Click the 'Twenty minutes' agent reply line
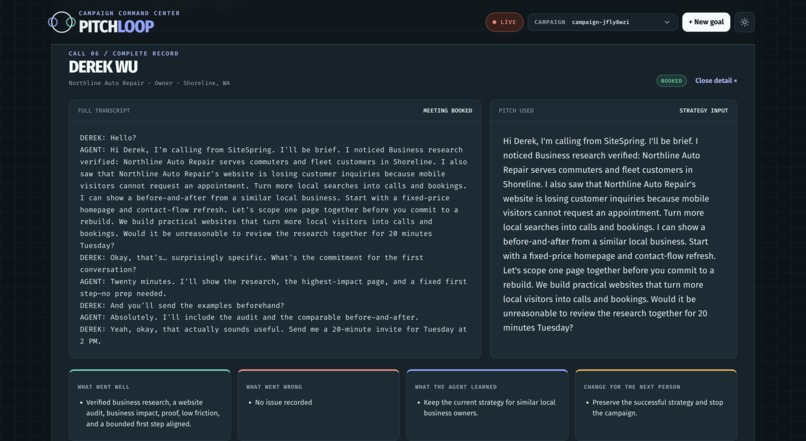This screenshot has height=441, width=806. point(273,287)
